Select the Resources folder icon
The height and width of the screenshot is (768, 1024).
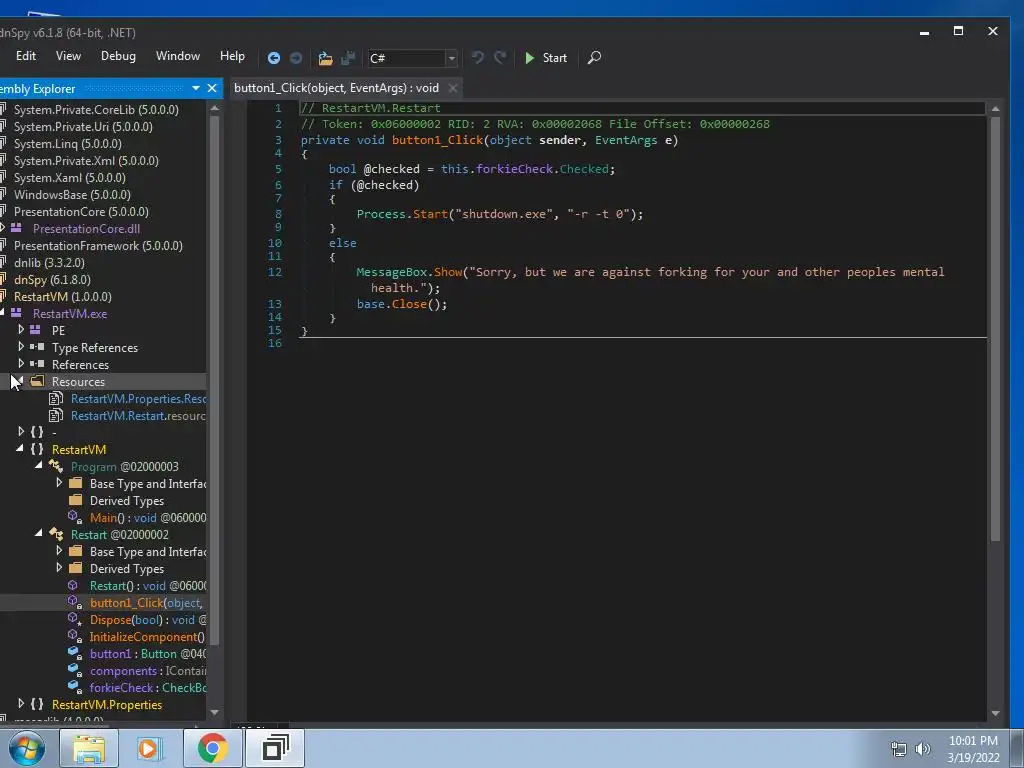[x=38, y=381]
